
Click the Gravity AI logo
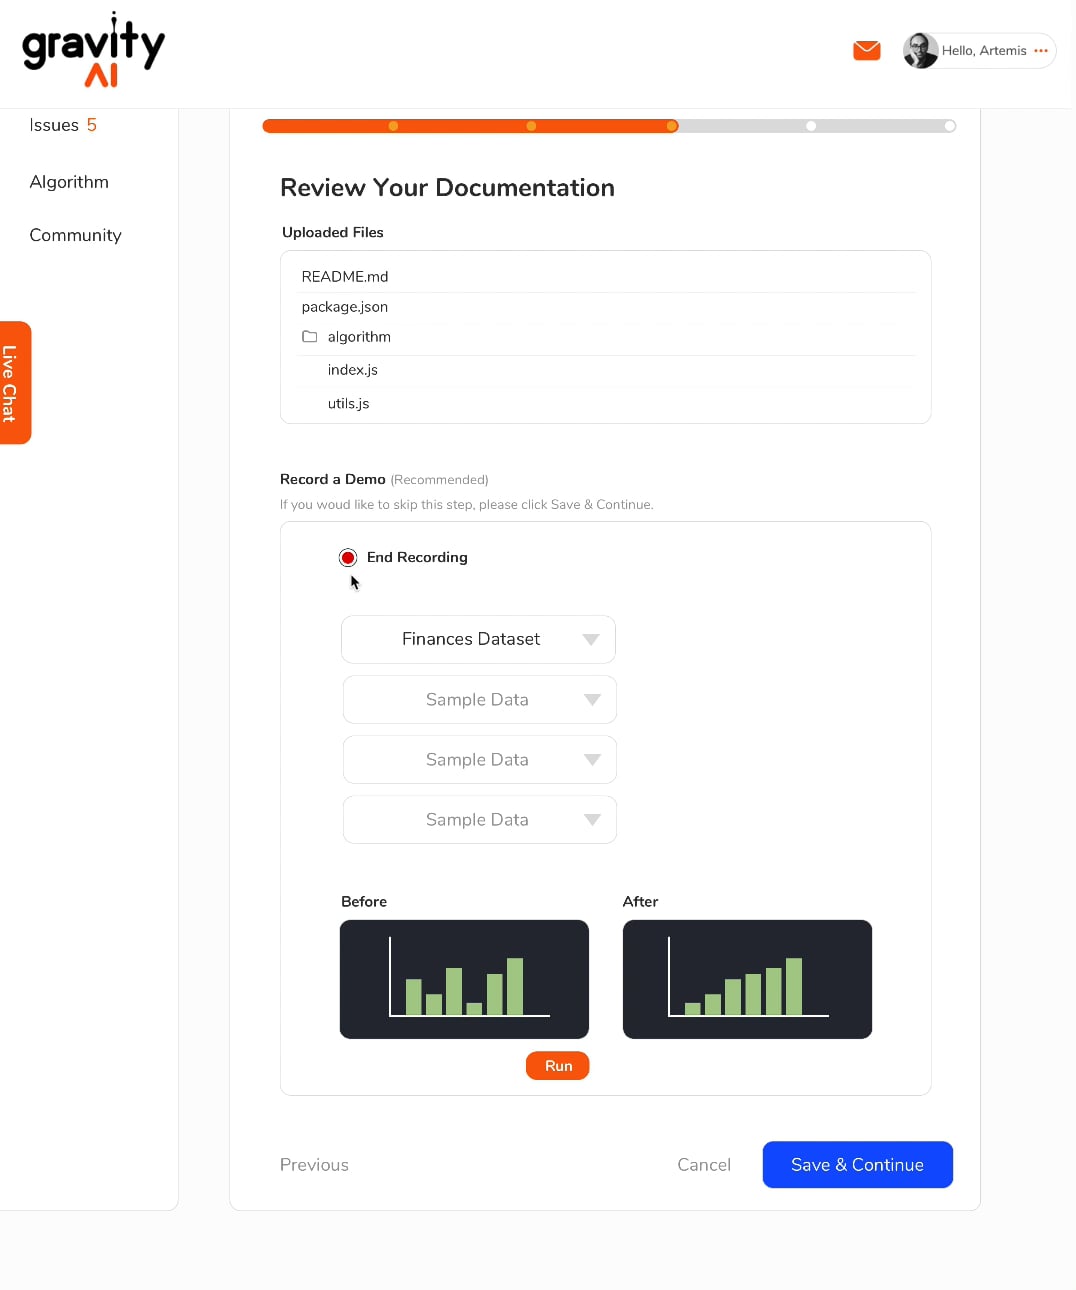point(93,51)
